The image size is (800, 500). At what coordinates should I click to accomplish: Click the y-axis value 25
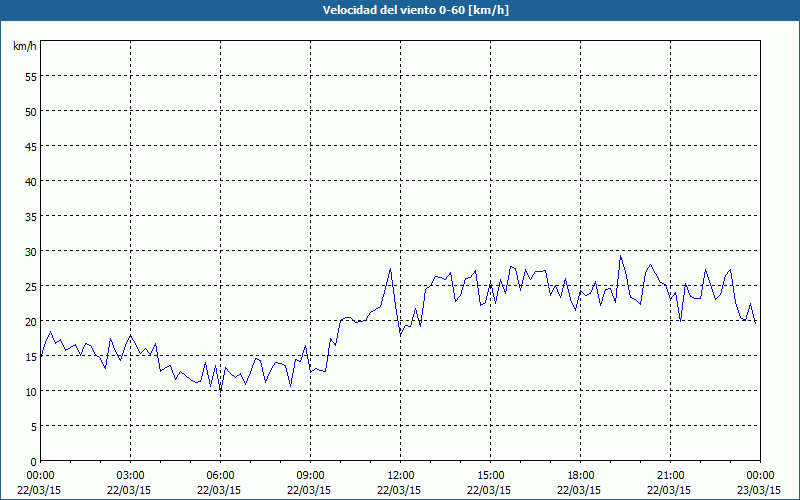(31, 286)
